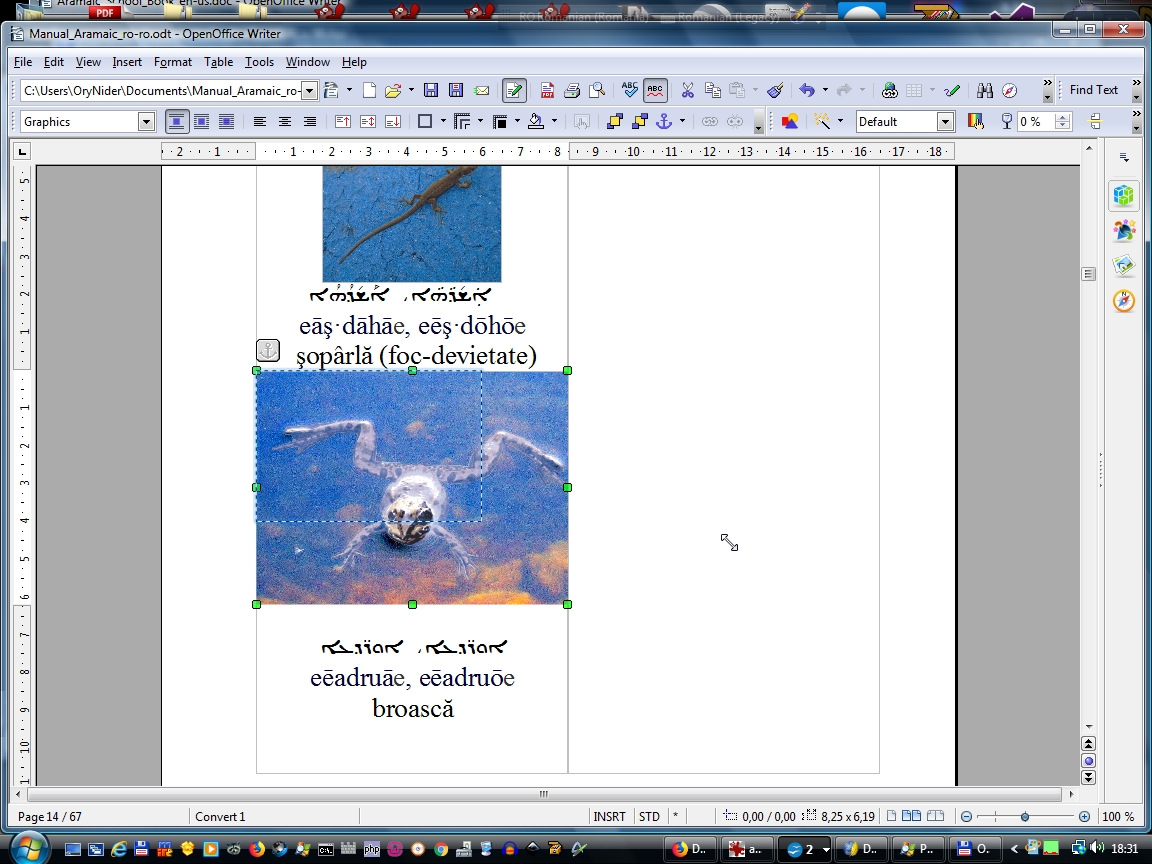This screenshot has height=864, width=1152.
Task: Click the Save document icon
Action: click(431, 91)
